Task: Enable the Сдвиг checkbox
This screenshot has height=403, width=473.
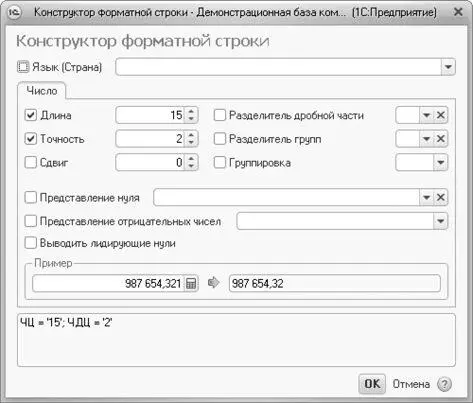Action: [31, 162]
